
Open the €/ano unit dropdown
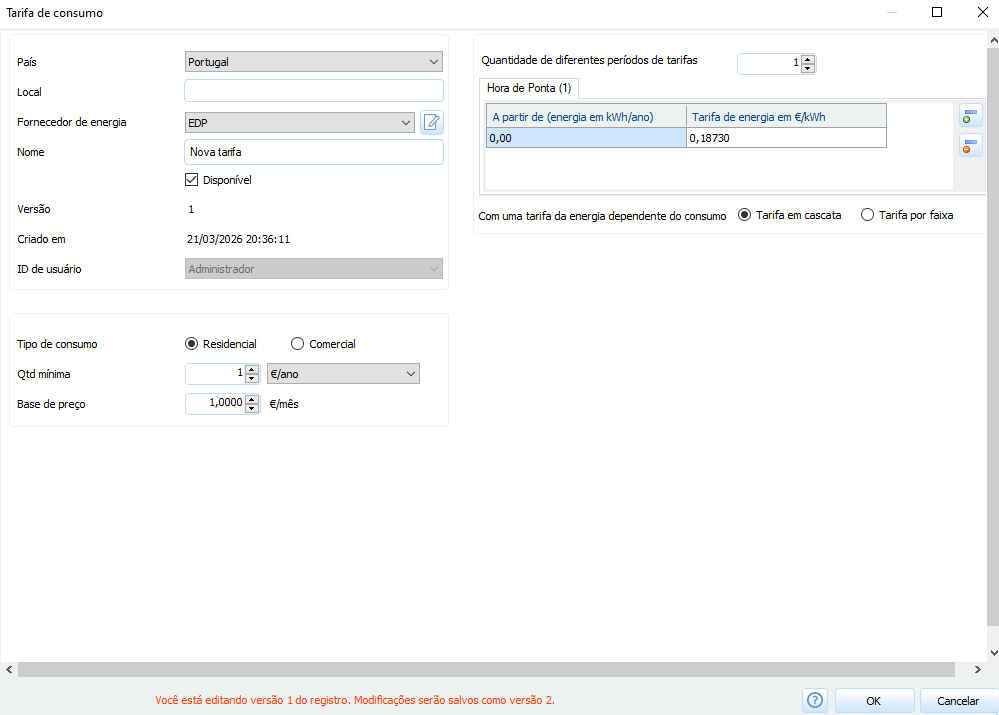click(x=343, y=374)
